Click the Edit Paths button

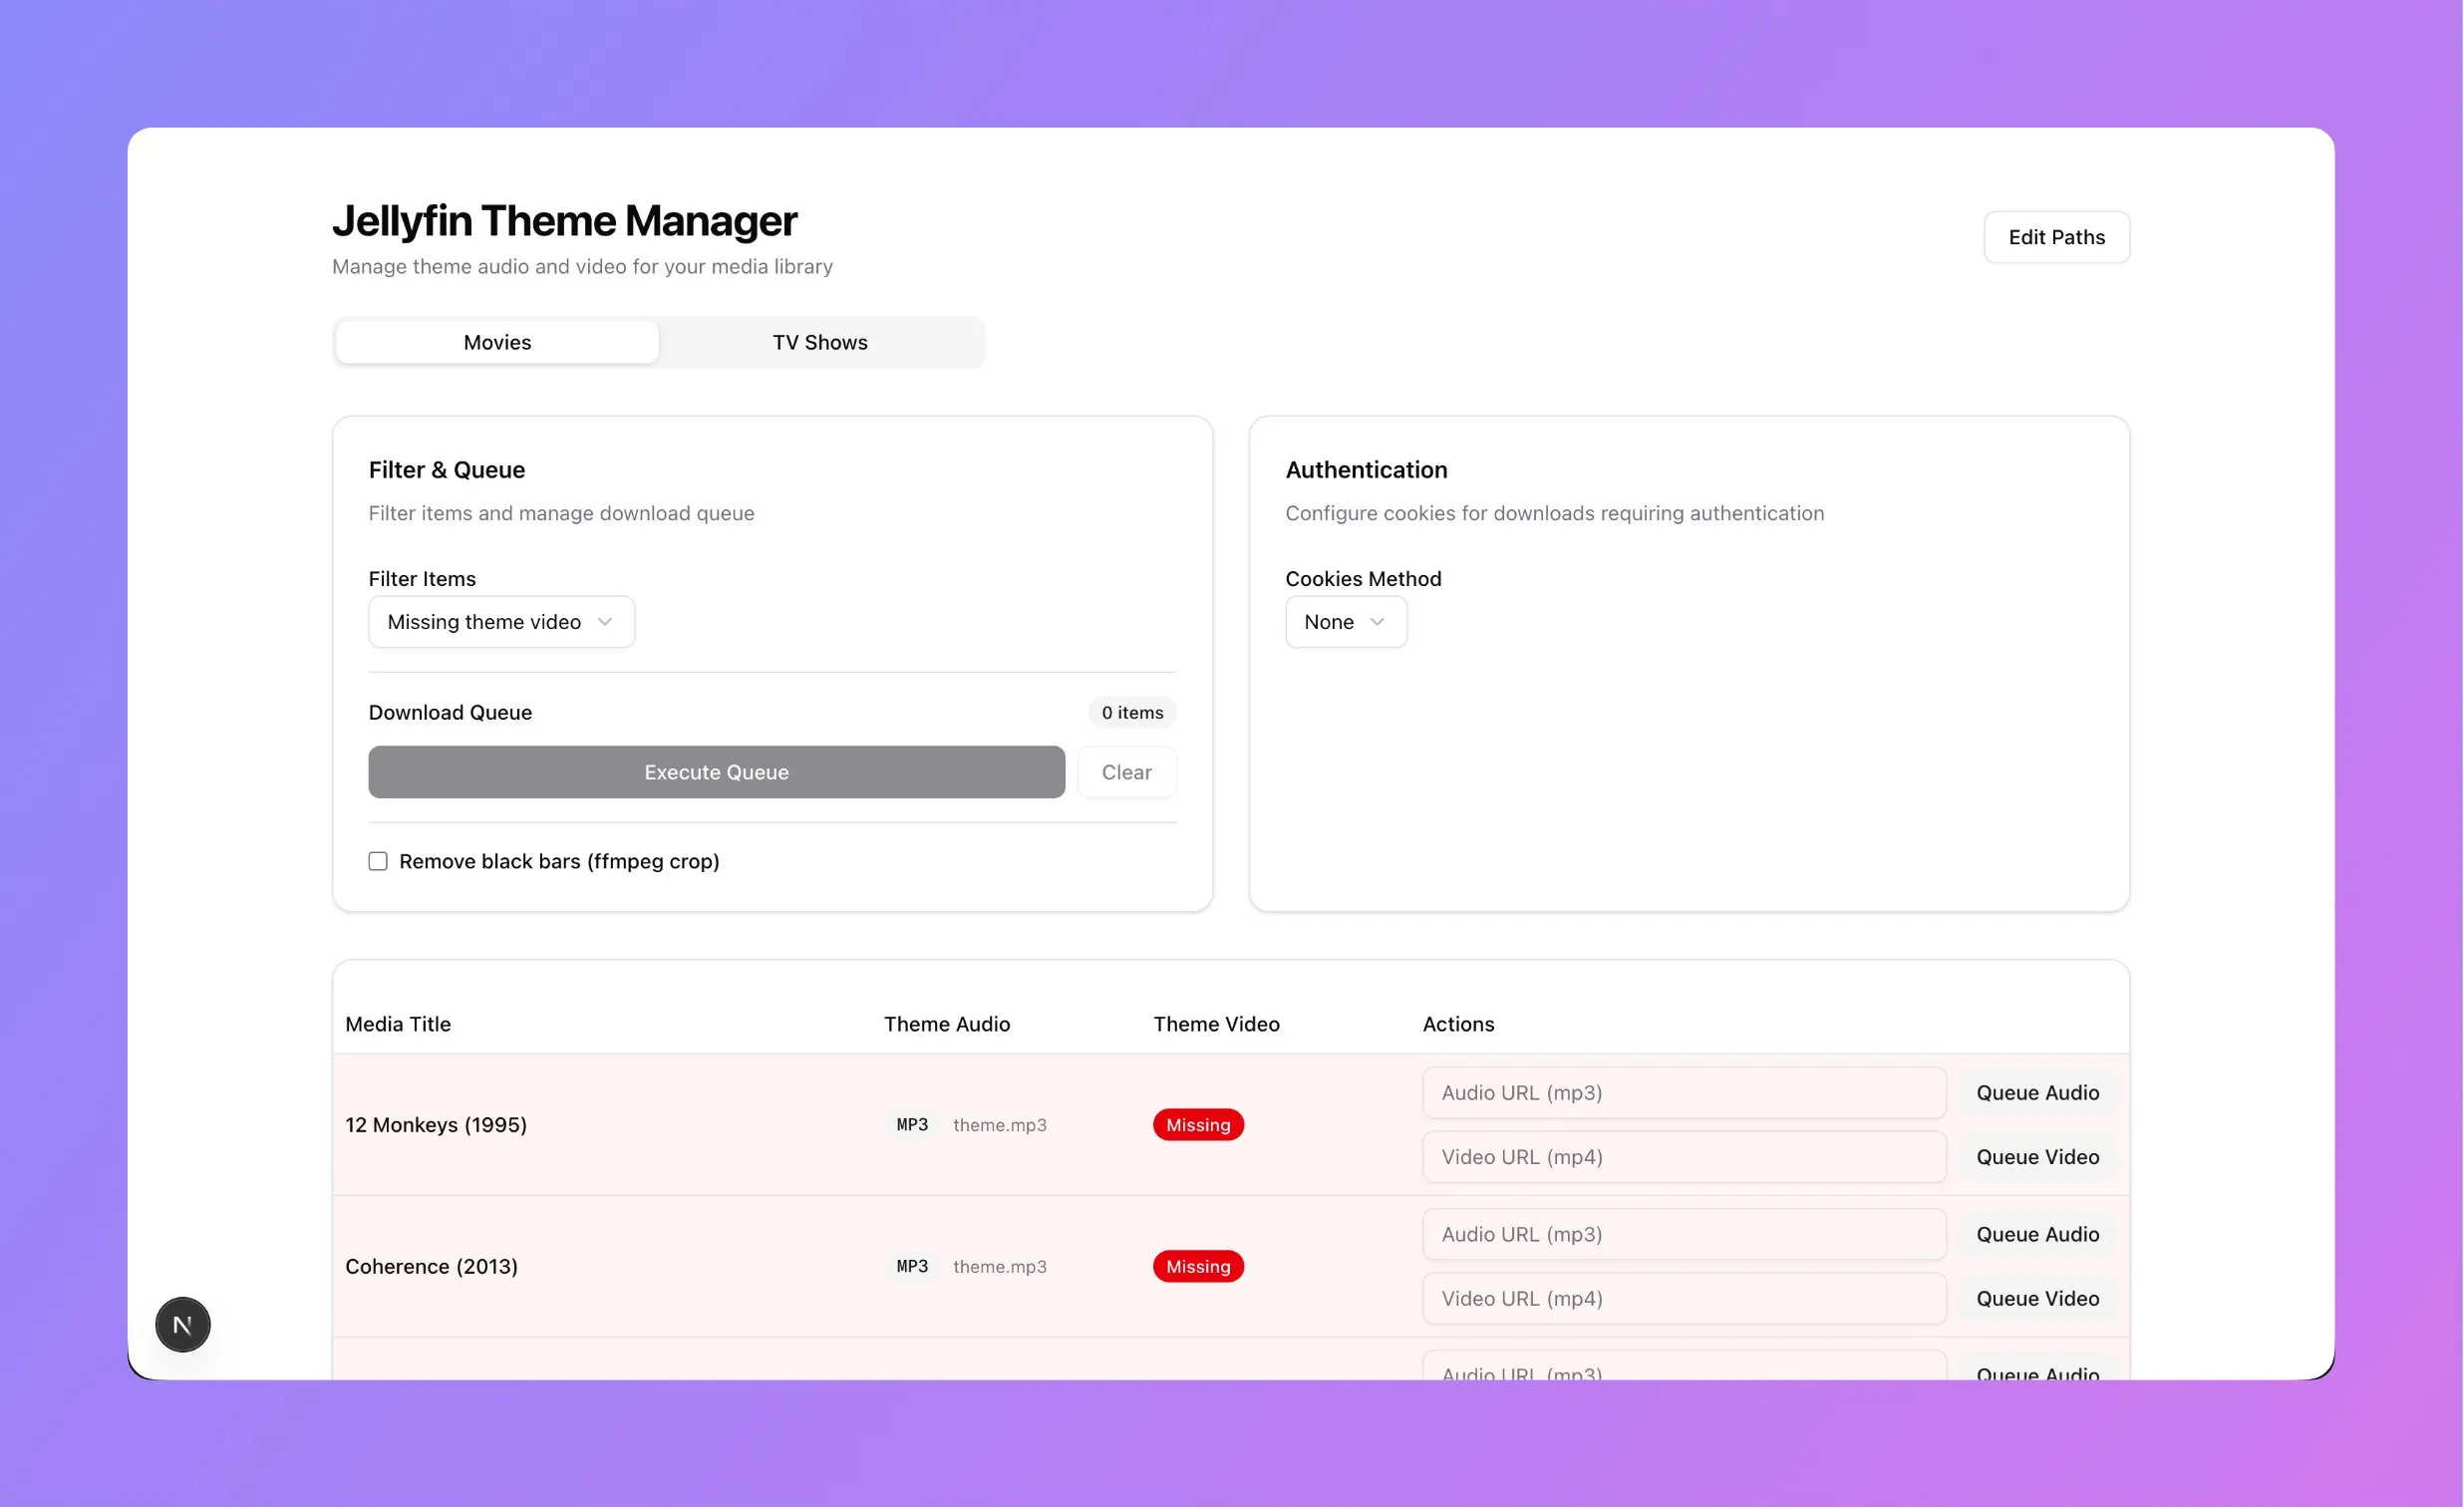pyautogui.click(x=2056, y=237)
